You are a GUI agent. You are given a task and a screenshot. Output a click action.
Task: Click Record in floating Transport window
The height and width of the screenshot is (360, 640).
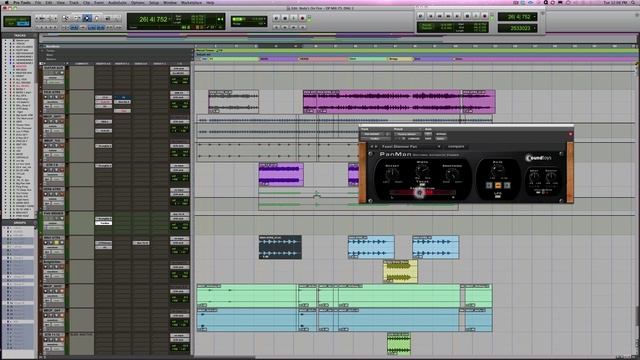(485, 16)
